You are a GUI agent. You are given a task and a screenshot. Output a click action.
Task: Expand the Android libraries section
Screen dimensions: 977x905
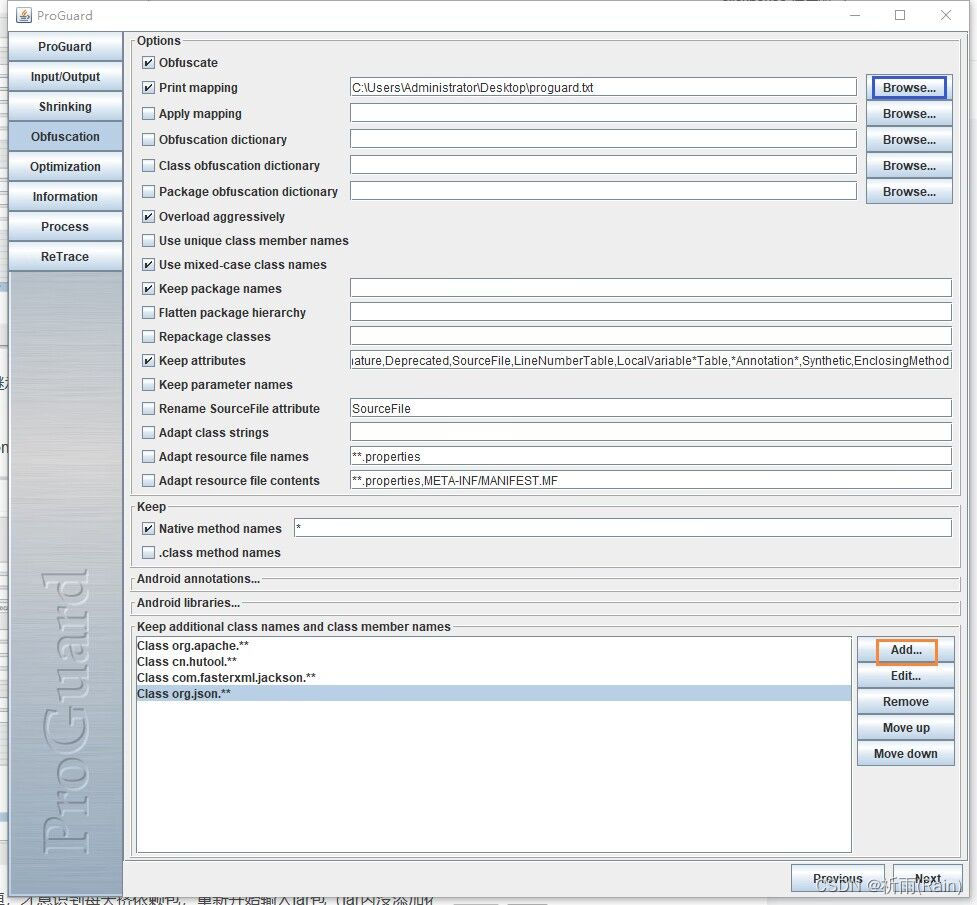tap(188, 603)
